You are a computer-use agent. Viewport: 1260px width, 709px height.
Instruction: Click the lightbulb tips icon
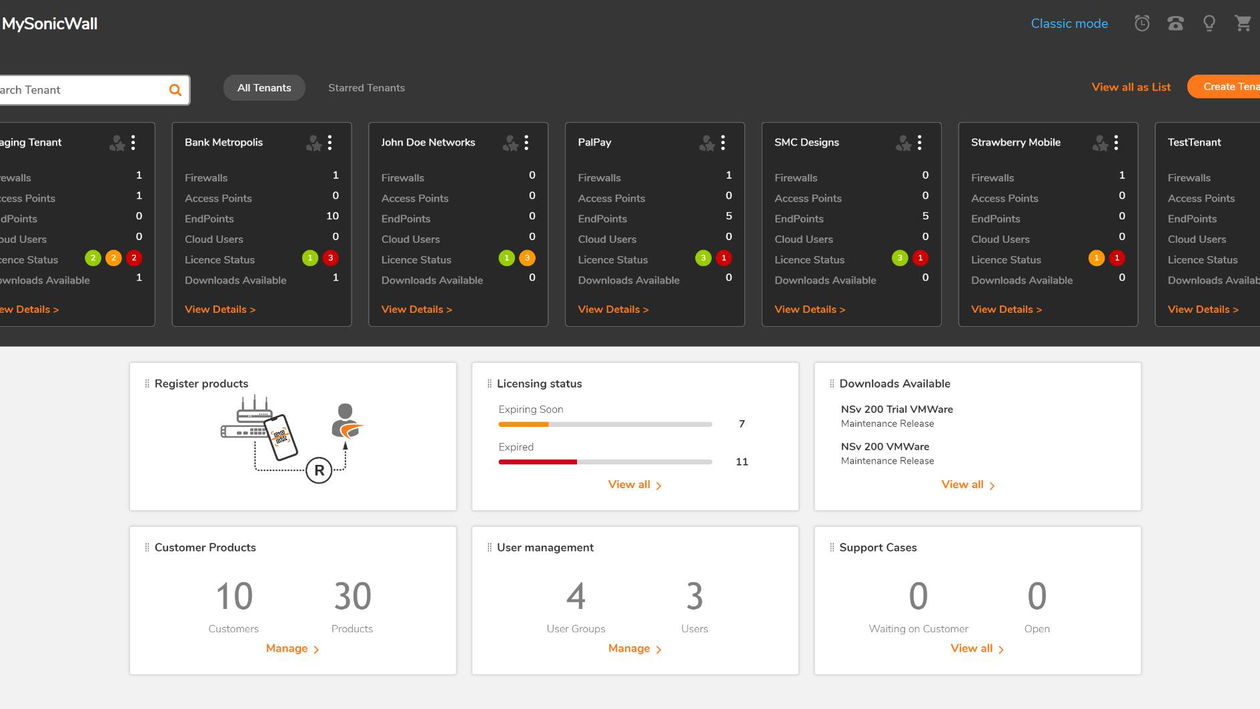[1208, 22]
